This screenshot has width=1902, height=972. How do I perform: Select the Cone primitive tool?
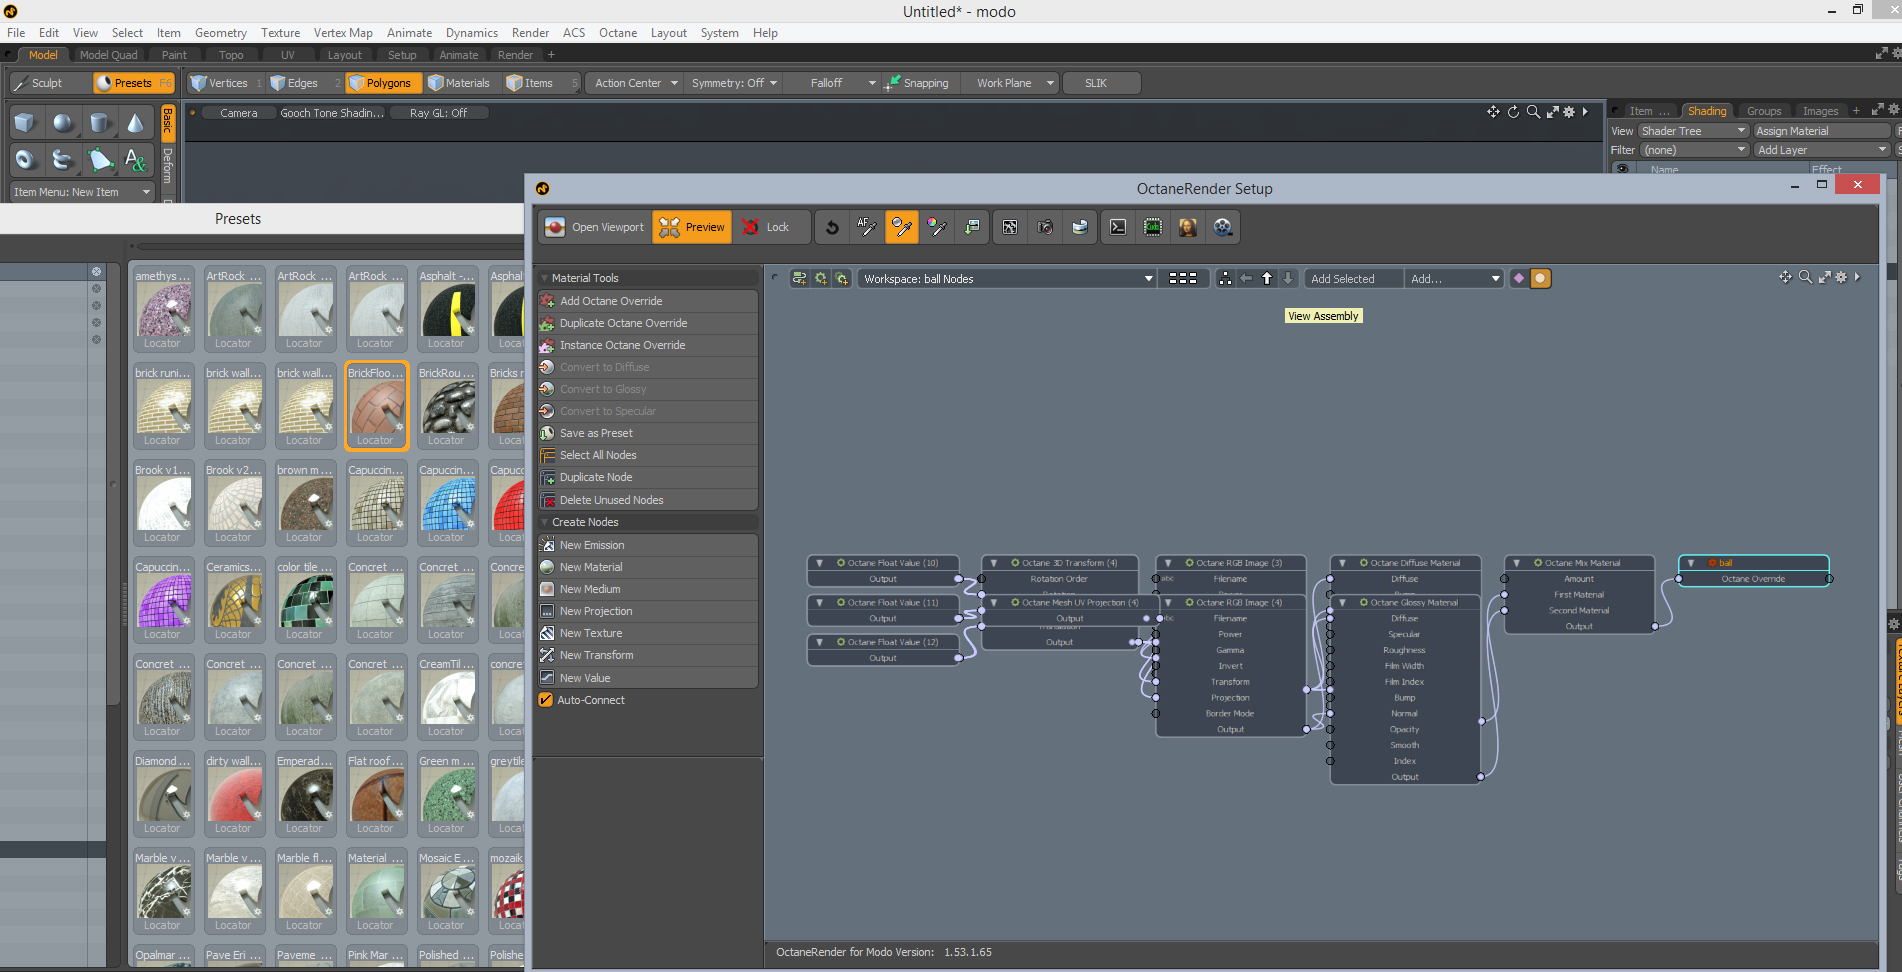point(135,123)
